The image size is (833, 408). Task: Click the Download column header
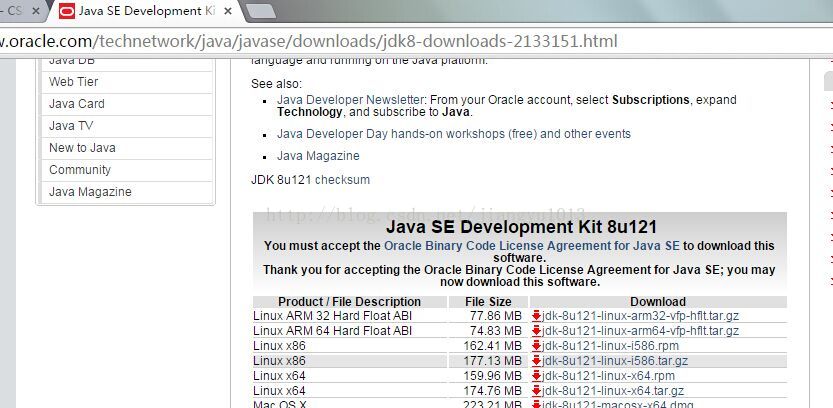pos(658,302)
